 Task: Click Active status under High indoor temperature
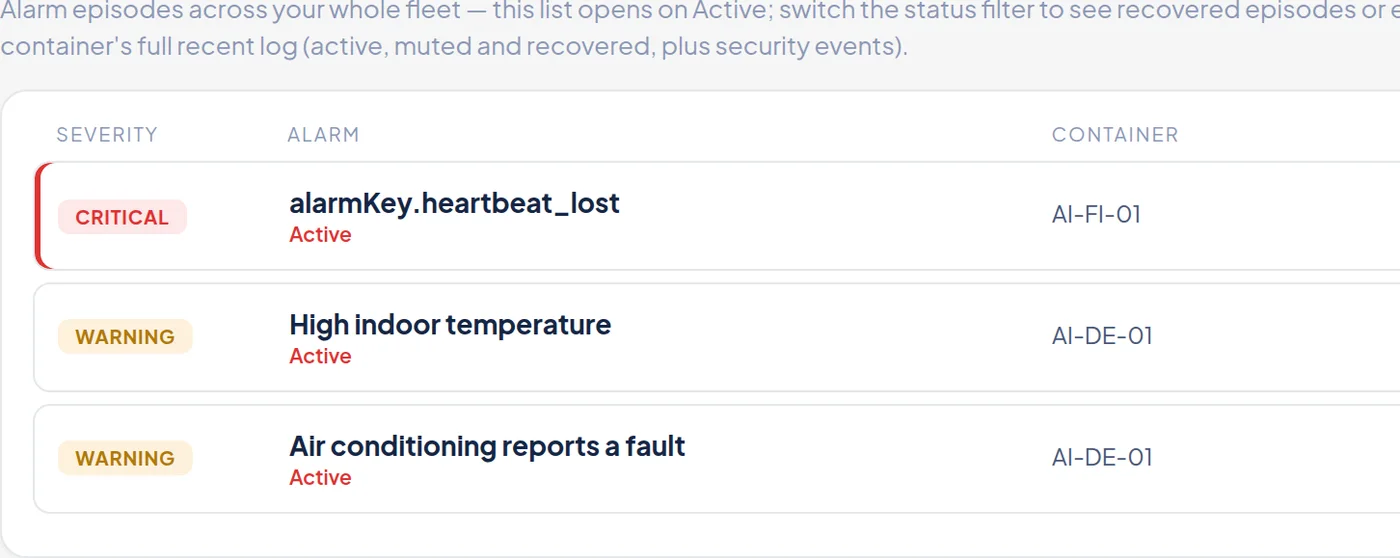[x=320, y=356]
